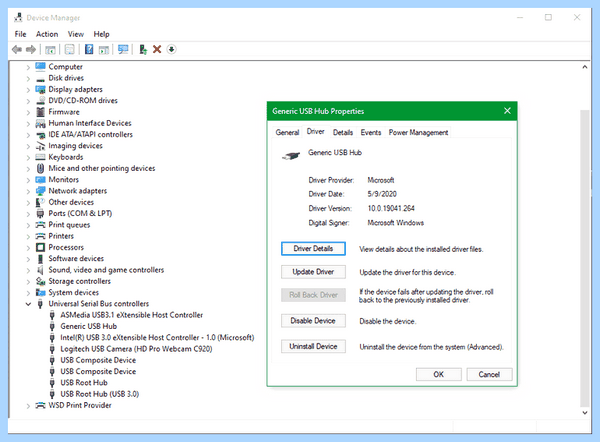Open the Action menu

47,34
